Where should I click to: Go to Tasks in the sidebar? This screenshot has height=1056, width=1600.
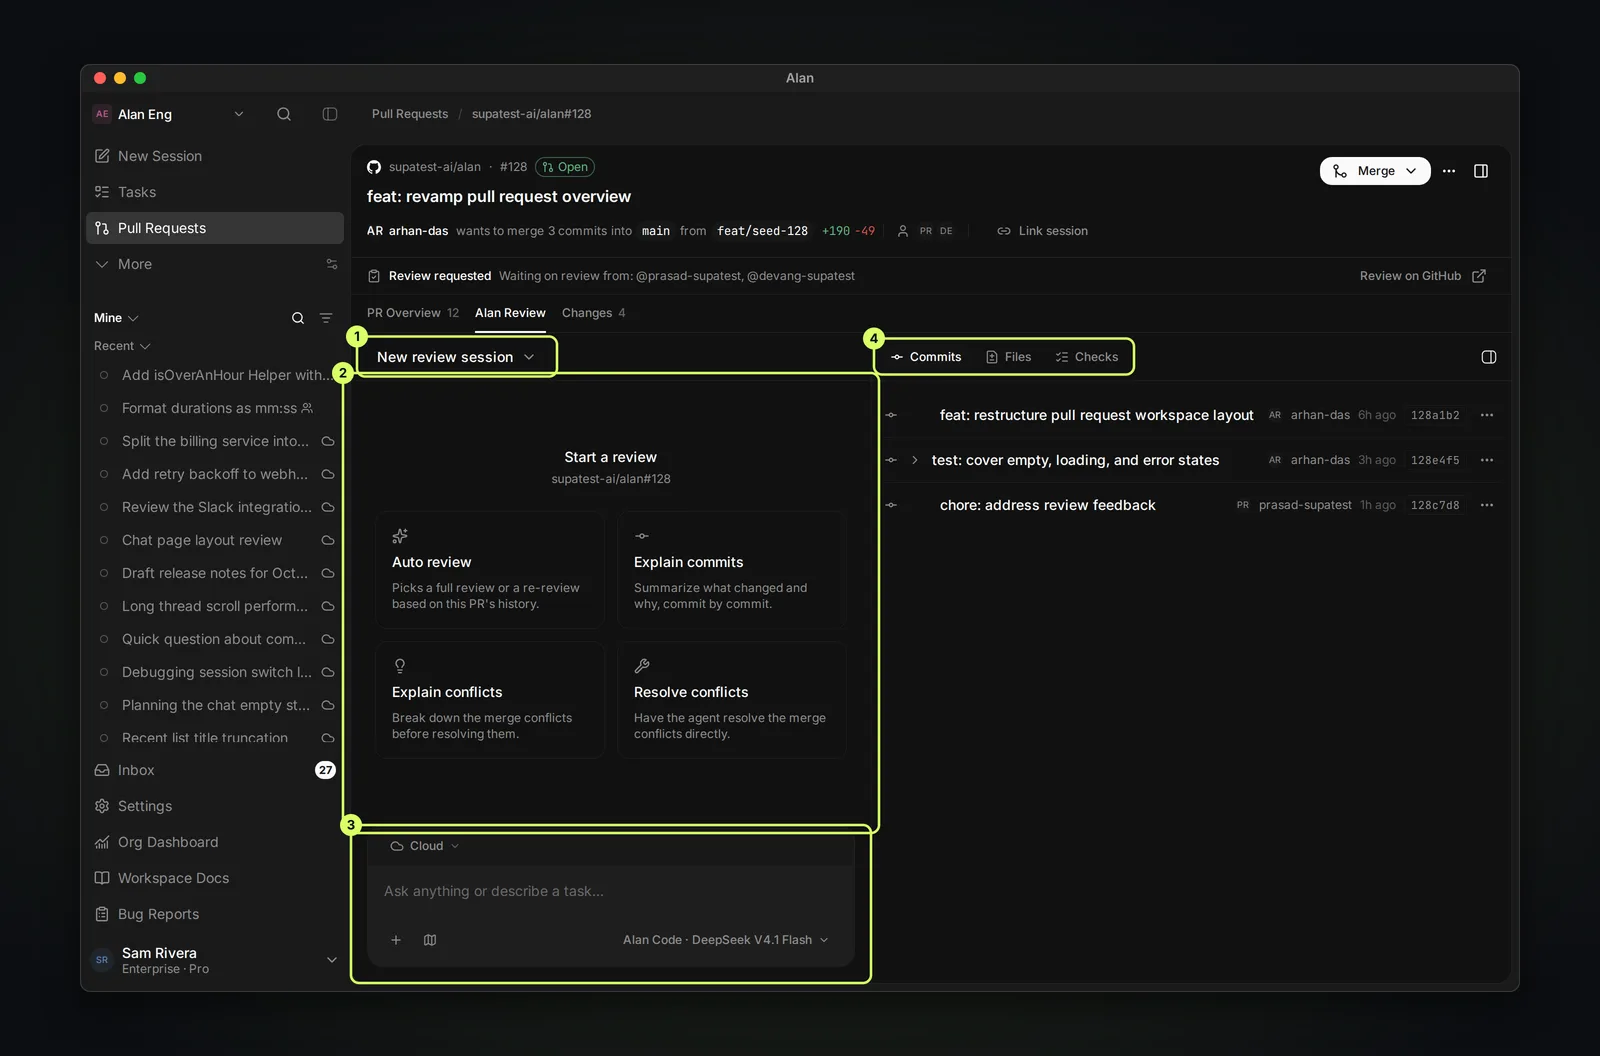coord(215,192)
